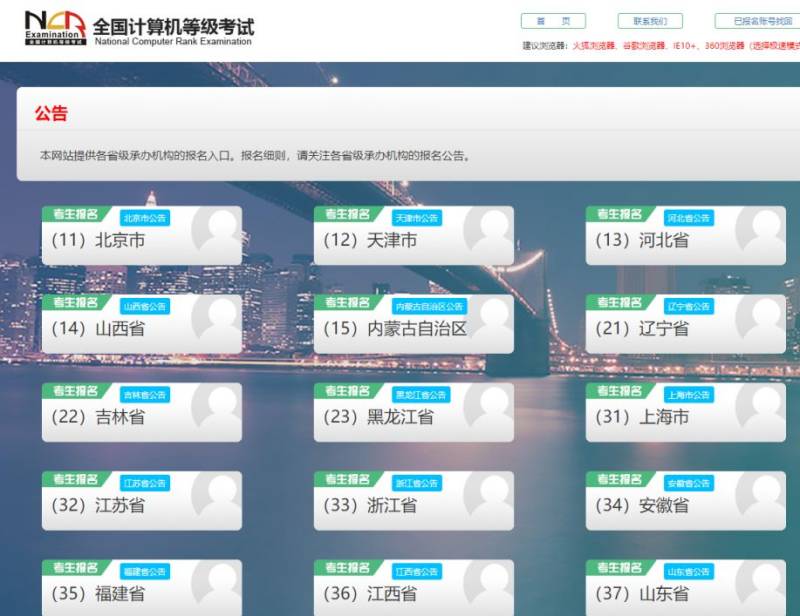Screen dimensions: 800x616
Task: Open the 联系我们 contact page
Action: click(x=650, y=21)
